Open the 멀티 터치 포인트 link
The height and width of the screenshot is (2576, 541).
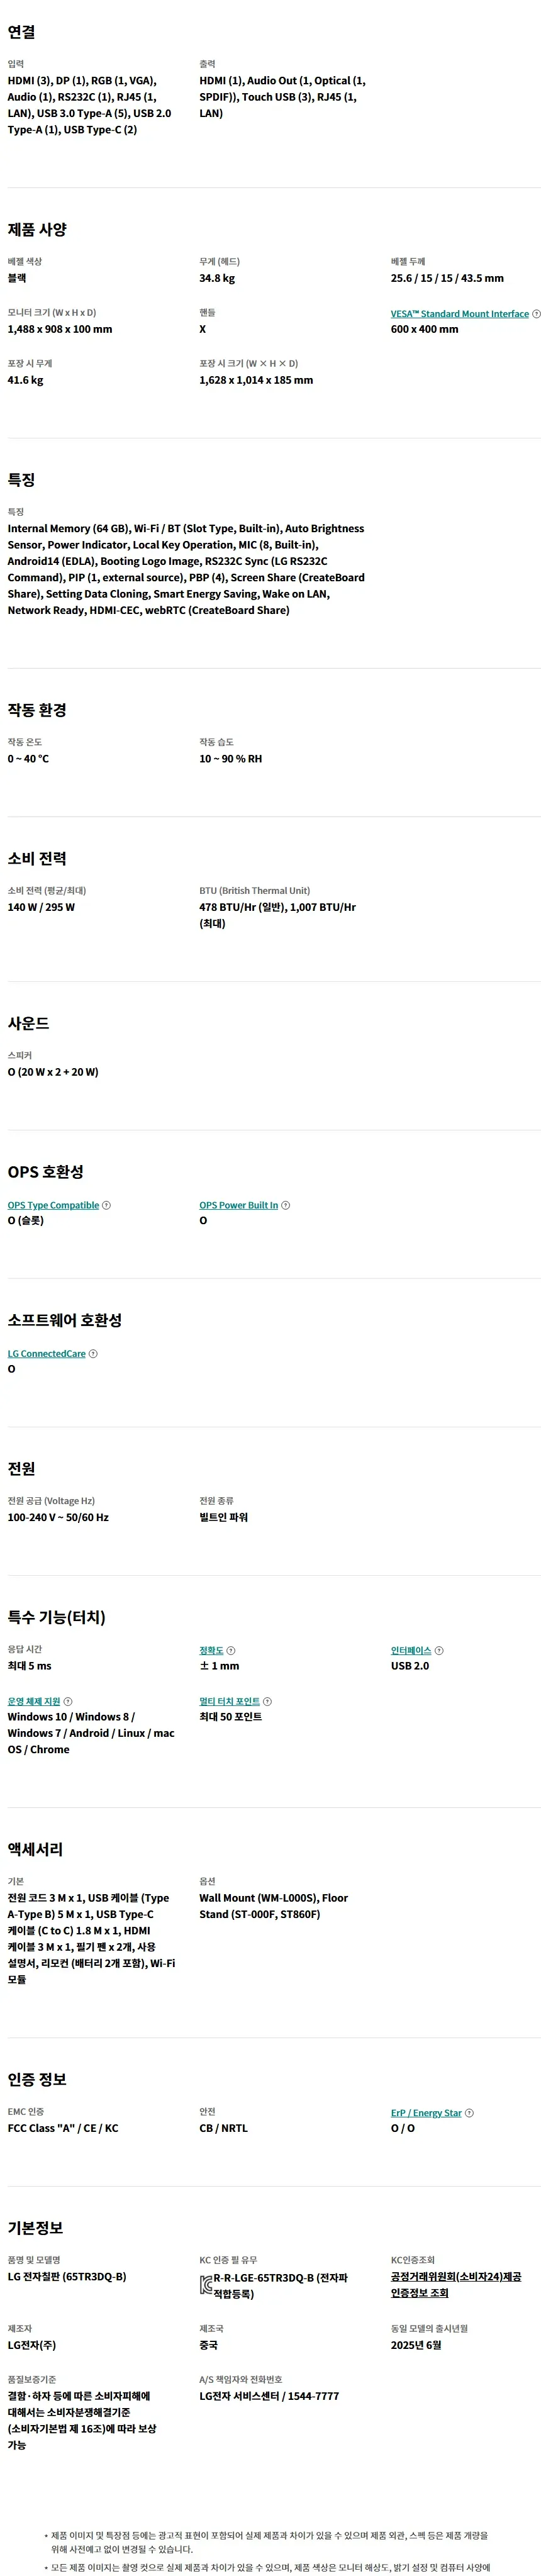tap(229, 1701)
